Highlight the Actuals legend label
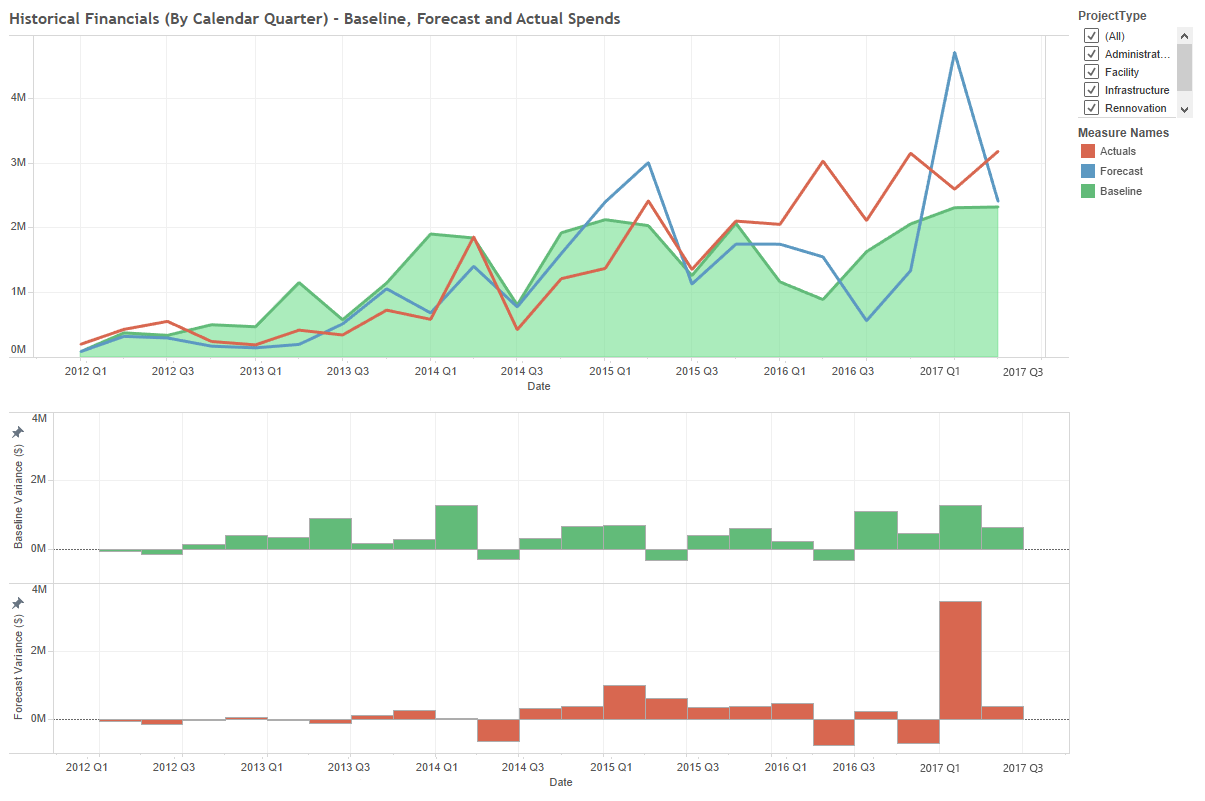1205x801 pixels. pyautogui.click(x=1118, y=151)
